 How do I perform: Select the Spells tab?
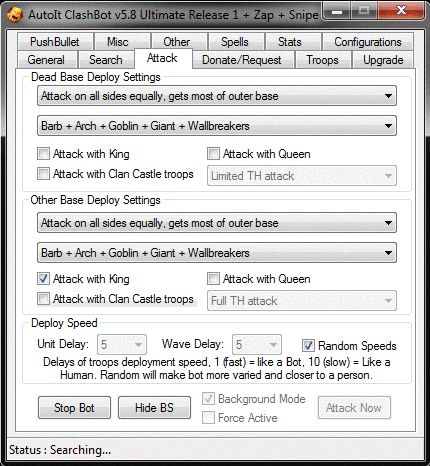(235, 42)
